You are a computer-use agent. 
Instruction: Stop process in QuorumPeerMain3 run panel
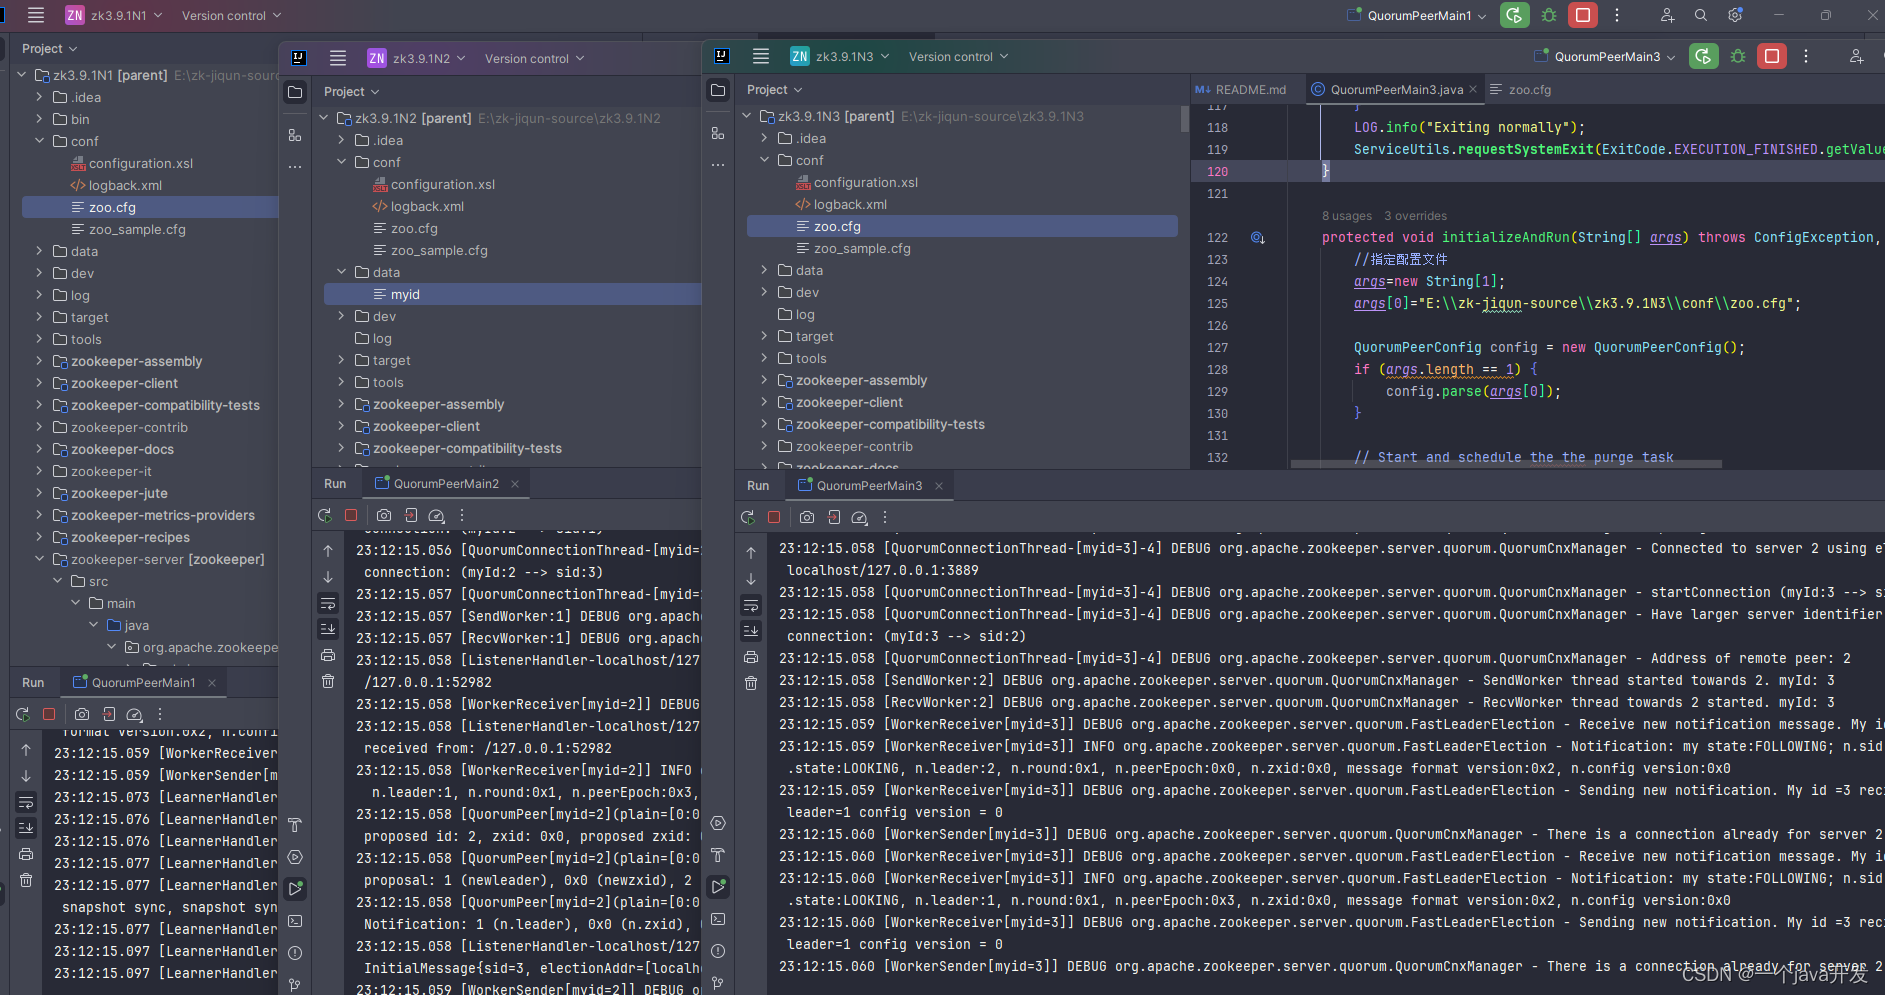point(774,517)
